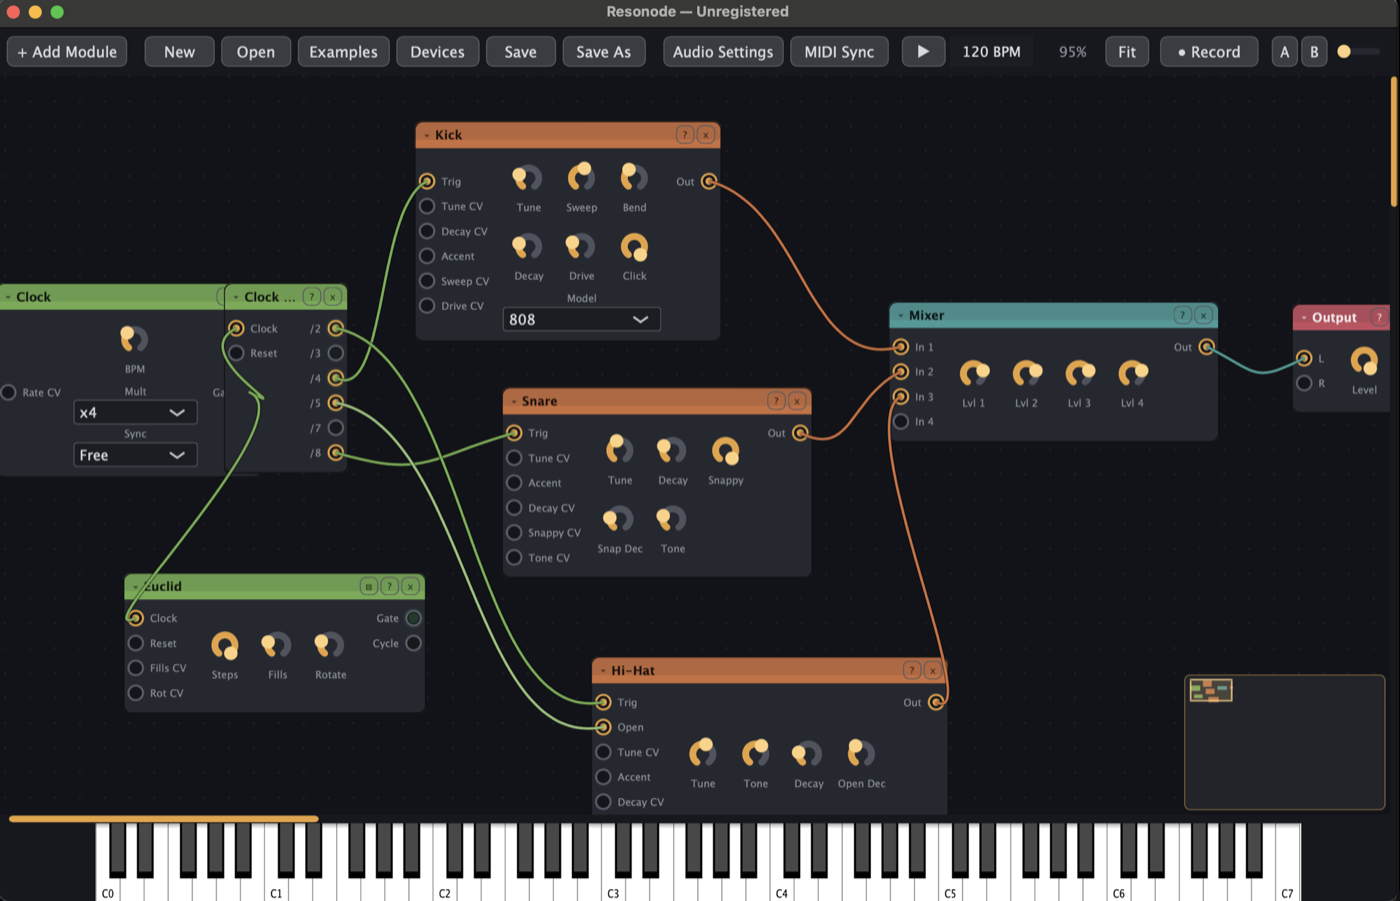Viewport: 1400px width, 901px height.
Task: Click the Mixer Lvl 4 knob
Action: pos(1132,374)
